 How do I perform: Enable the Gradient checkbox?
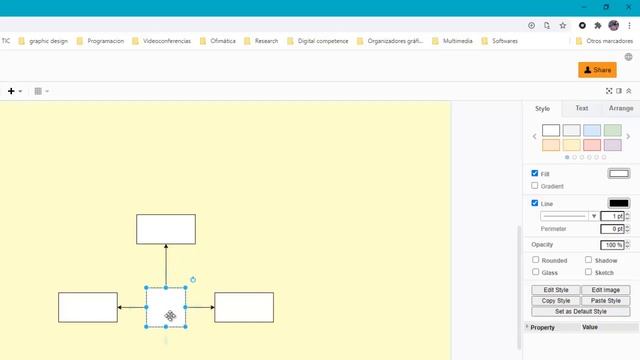pos(535,185)
